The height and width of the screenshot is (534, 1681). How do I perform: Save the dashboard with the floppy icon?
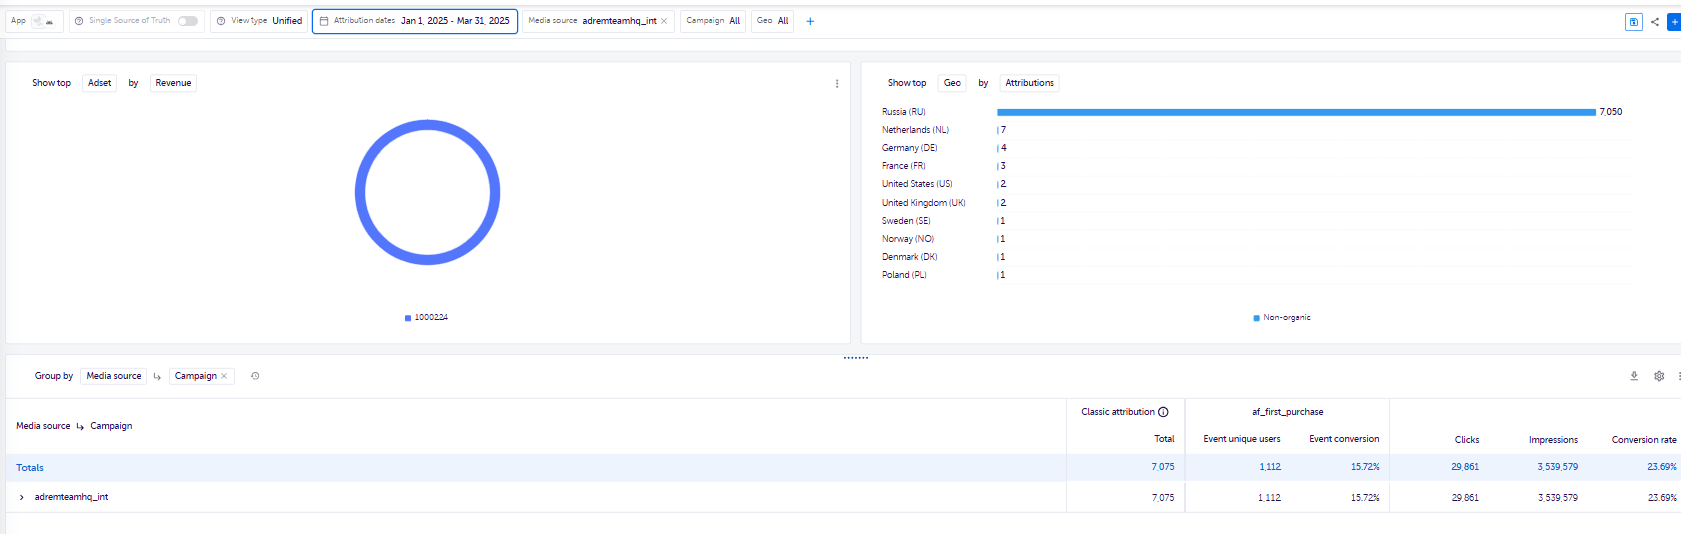click(1634, 22)
